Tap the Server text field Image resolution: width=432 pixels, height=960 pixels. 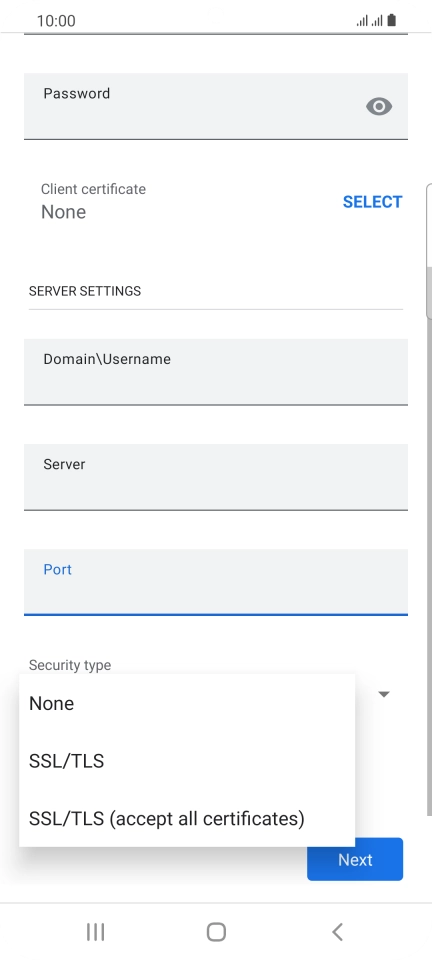216,477
